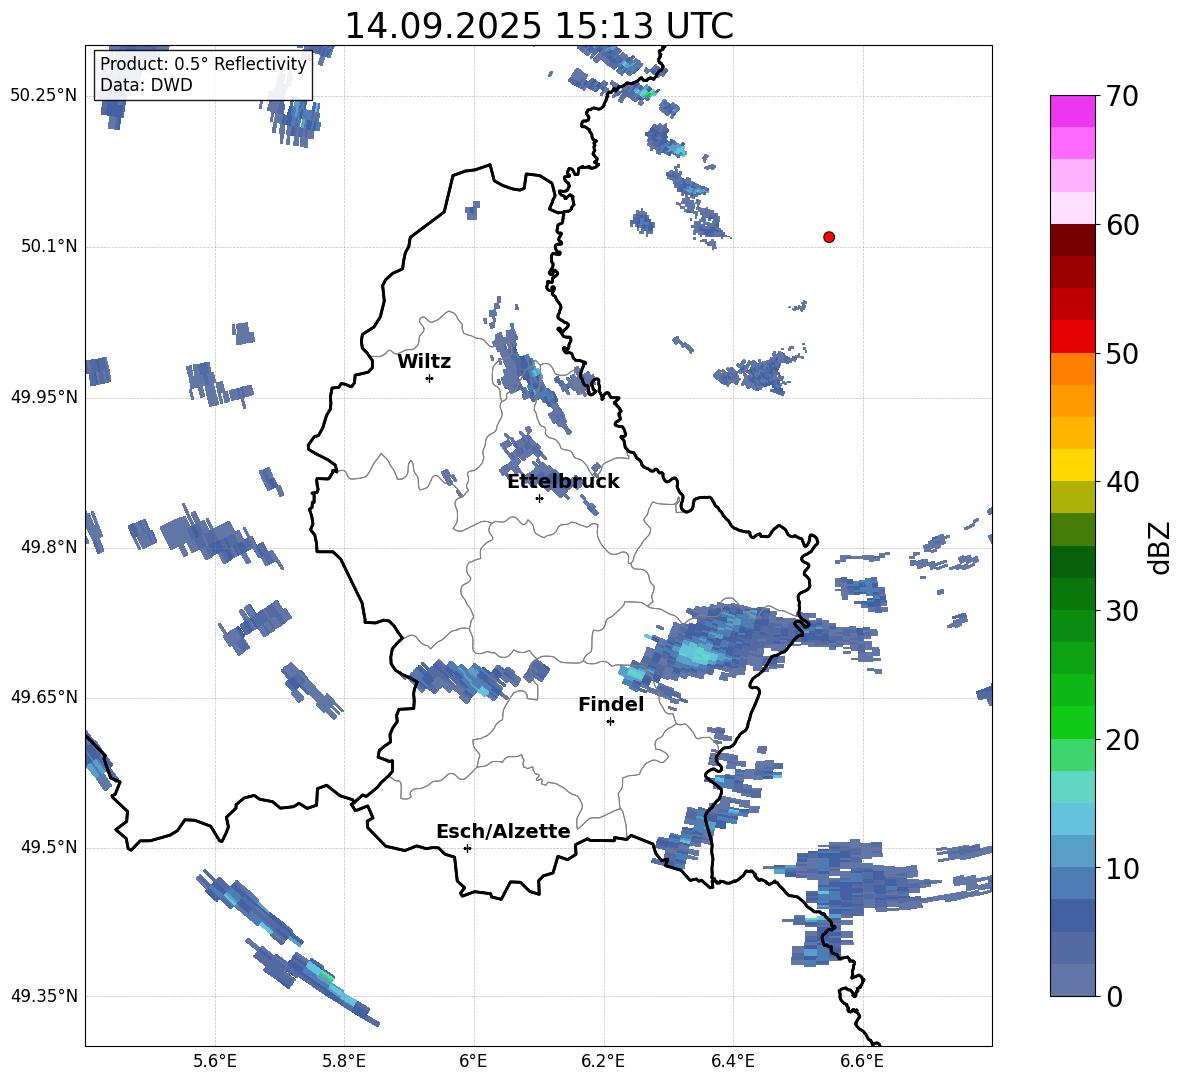This screenshot has height=1081, width=1184.
Task: Click the 49.95°N latitude label
Action: (x=44, y=397)
